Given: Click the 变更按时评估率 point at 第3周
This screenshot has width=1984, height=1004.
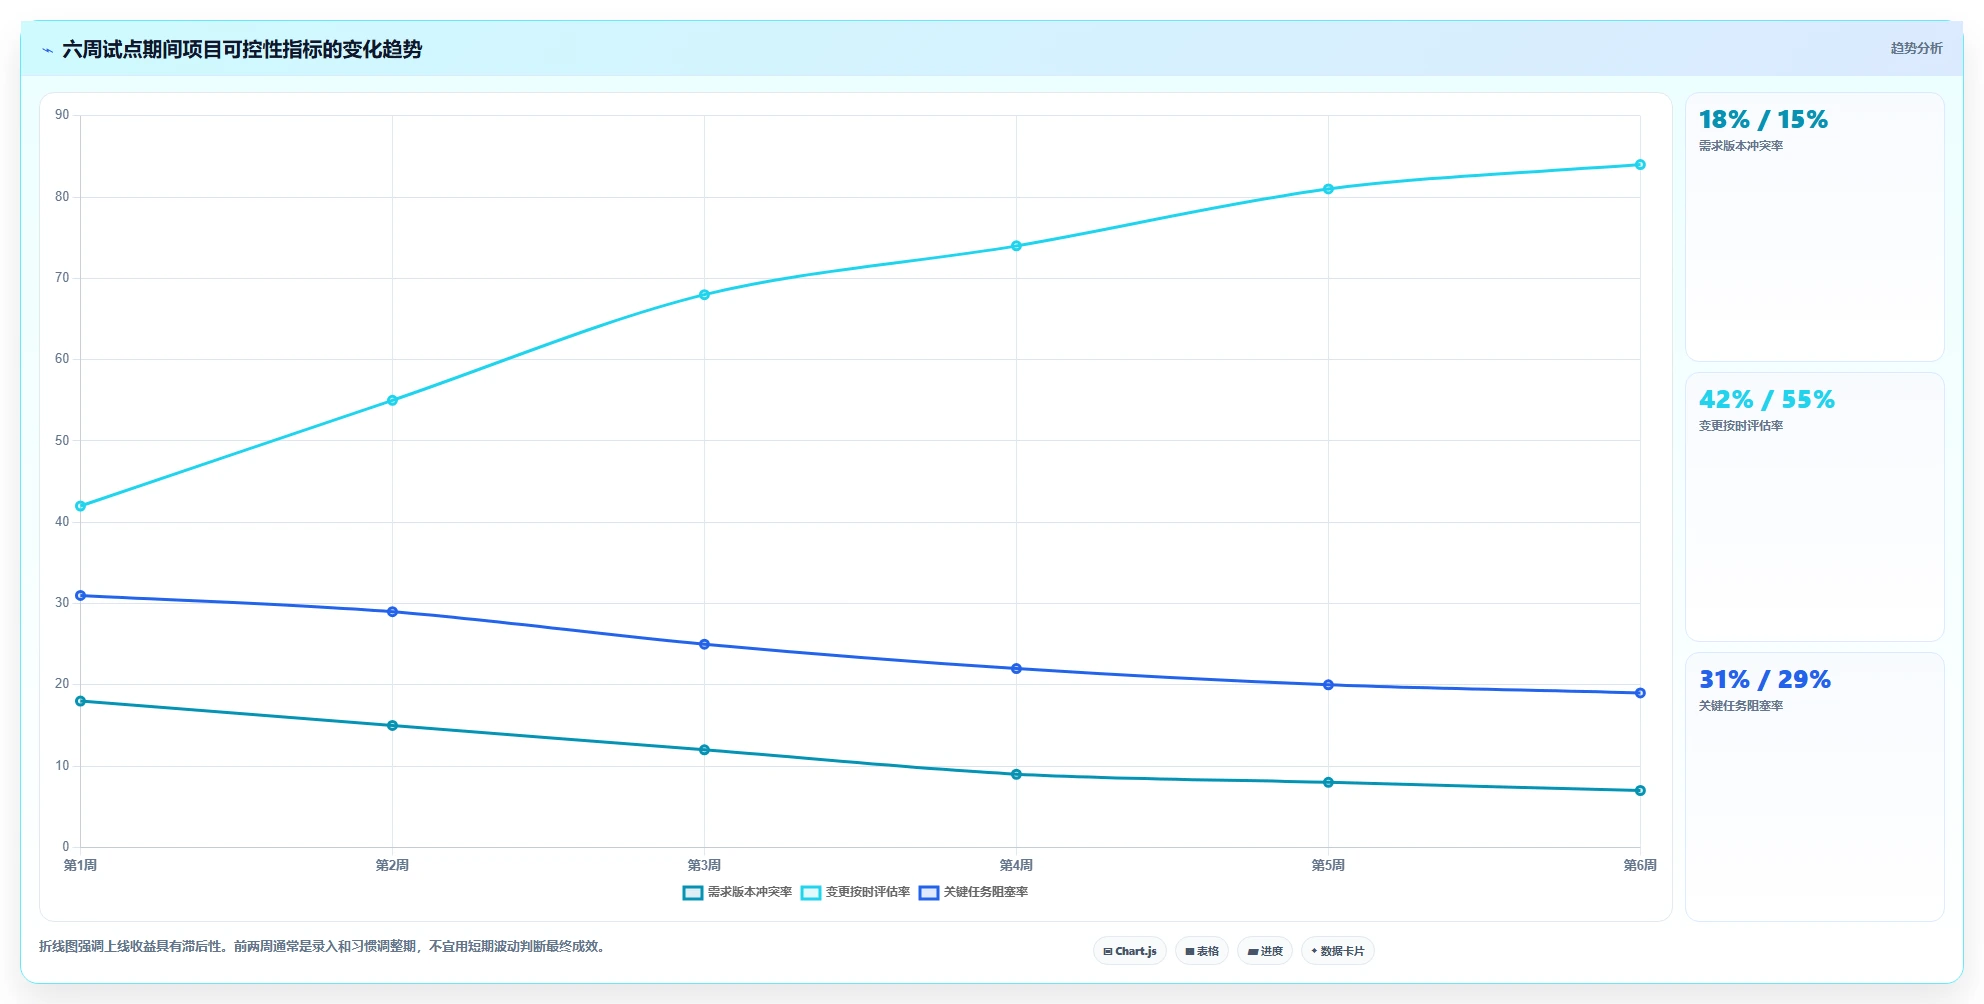Looking at the screenshot, I should click(704, 295).
